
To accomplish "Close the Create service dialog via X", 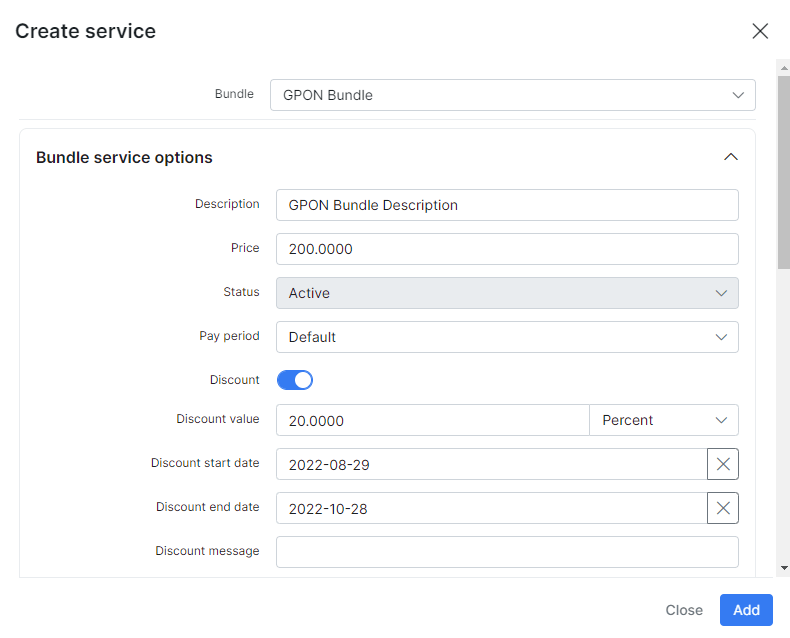I will tap(760, 31).
